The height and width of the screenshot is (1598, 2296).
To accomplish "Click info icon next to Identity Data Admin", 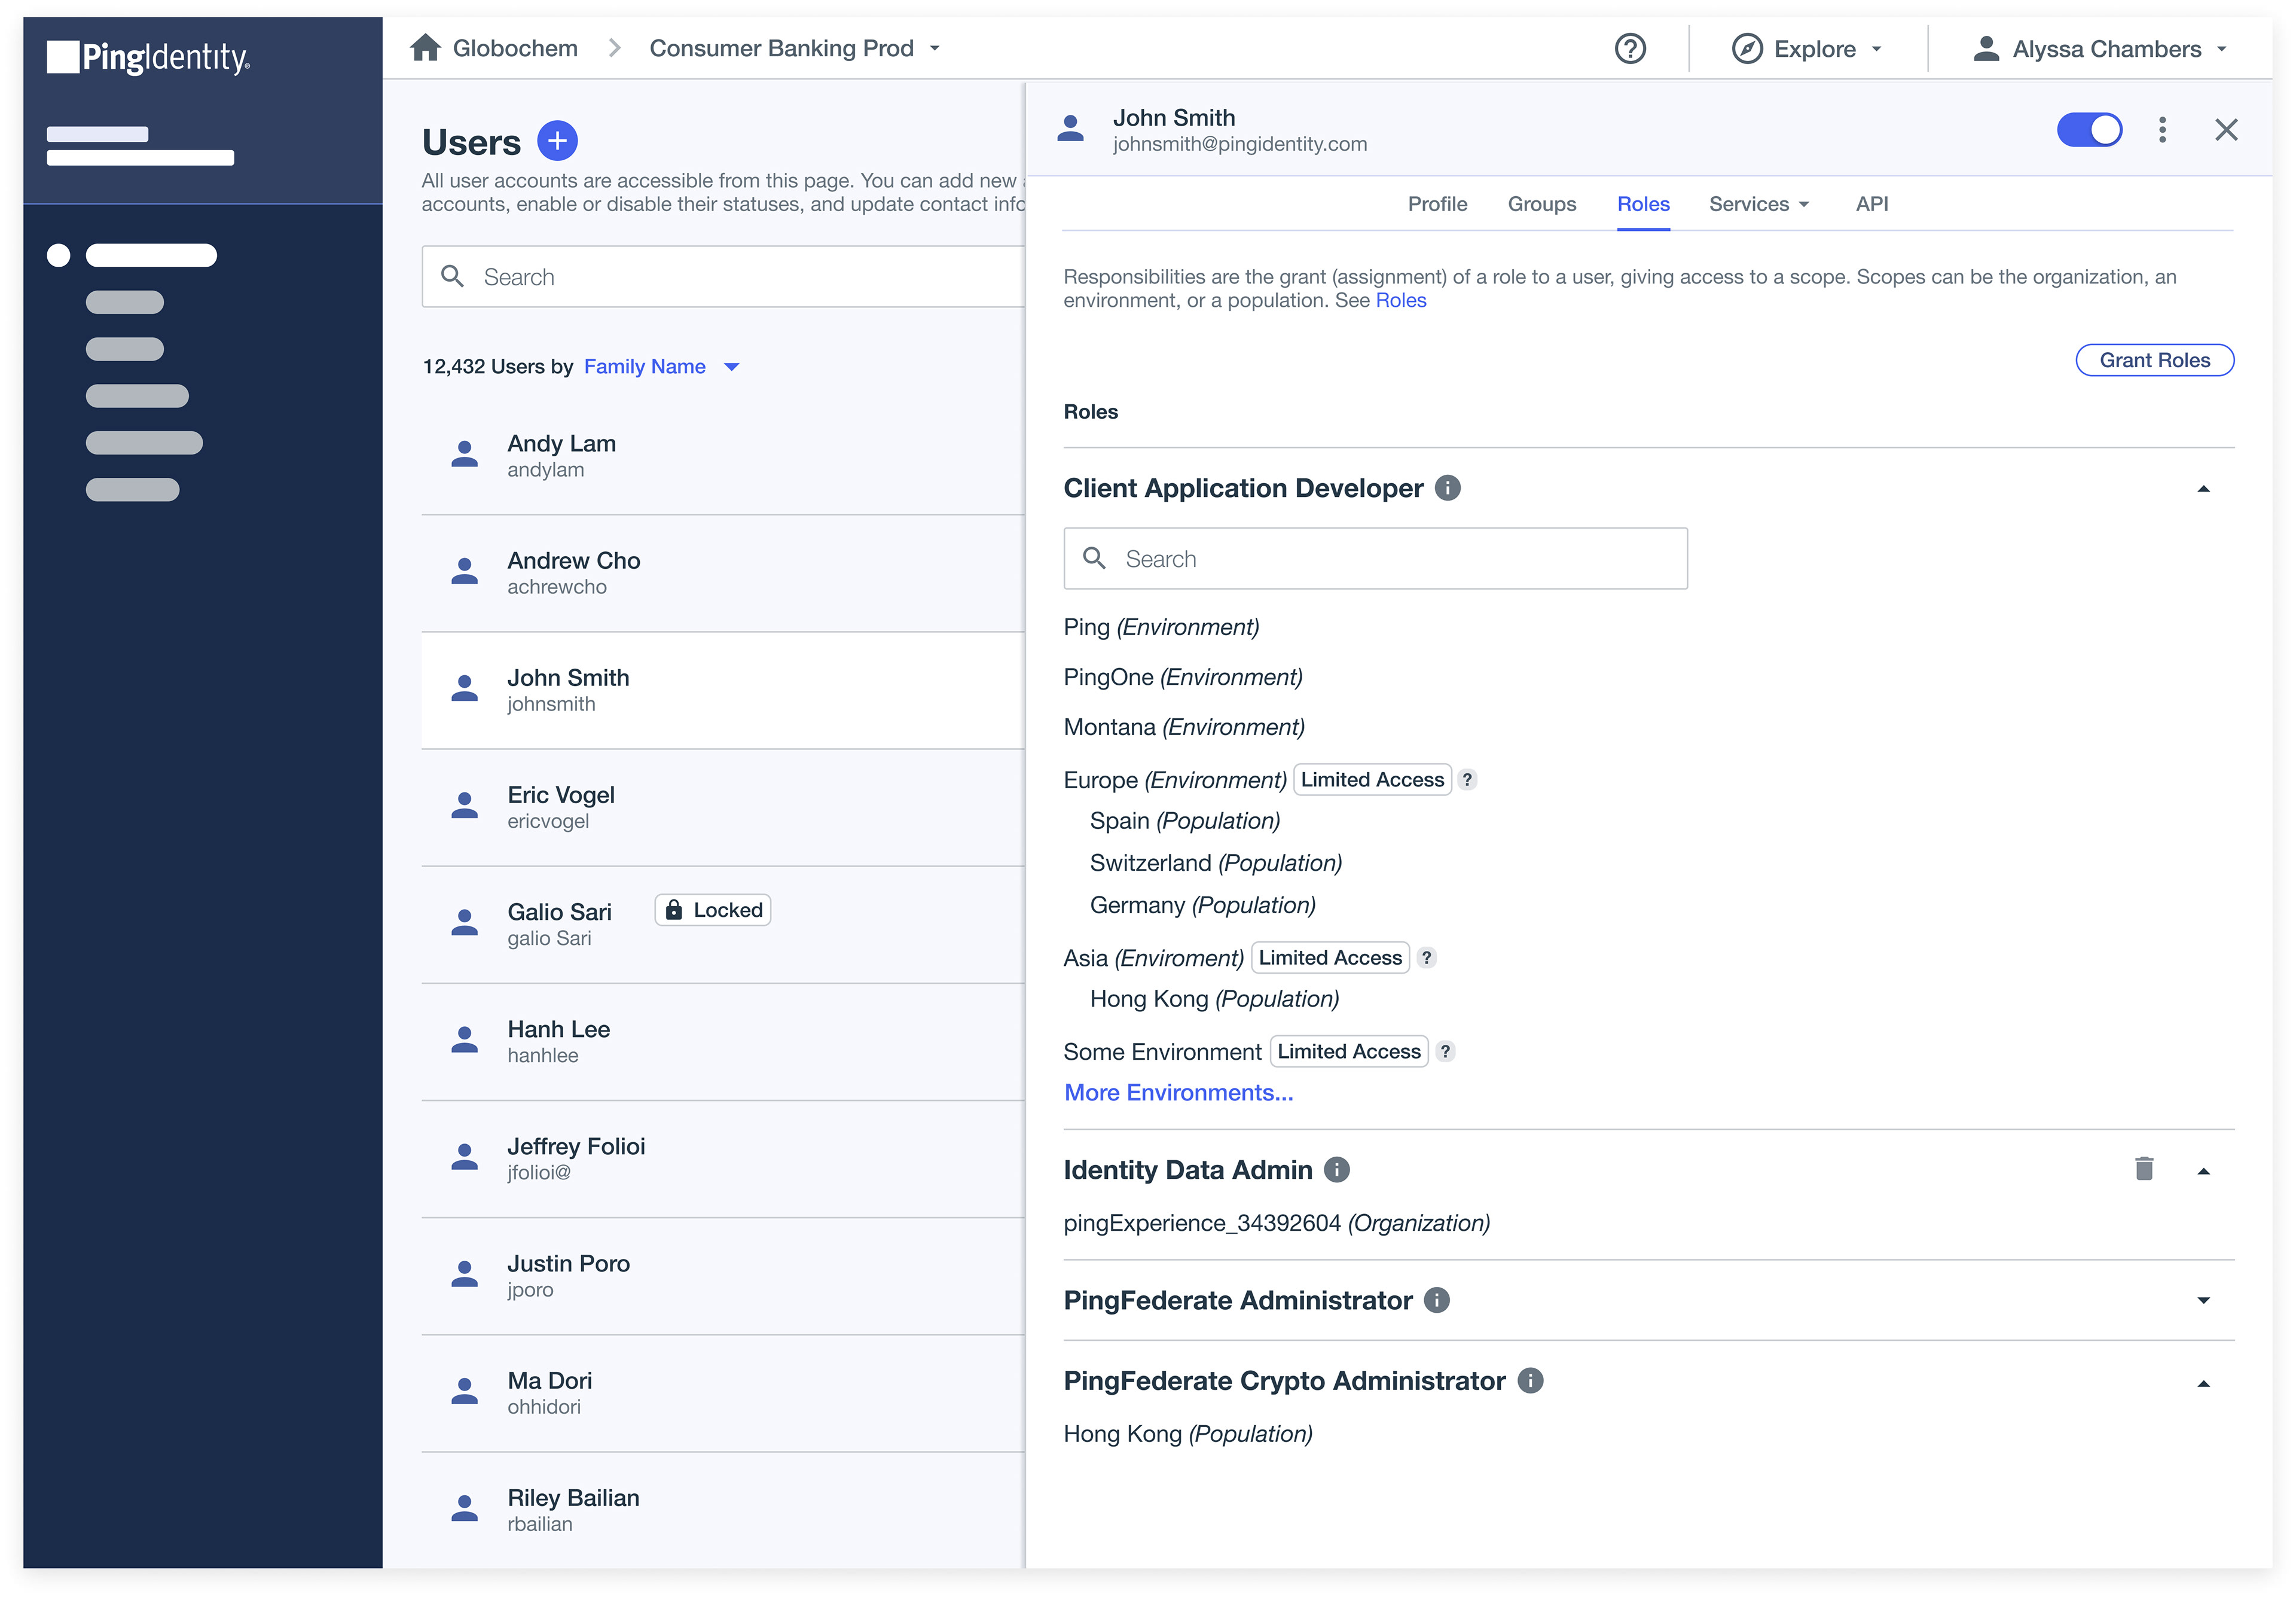I will [x=1336, y=1170].
